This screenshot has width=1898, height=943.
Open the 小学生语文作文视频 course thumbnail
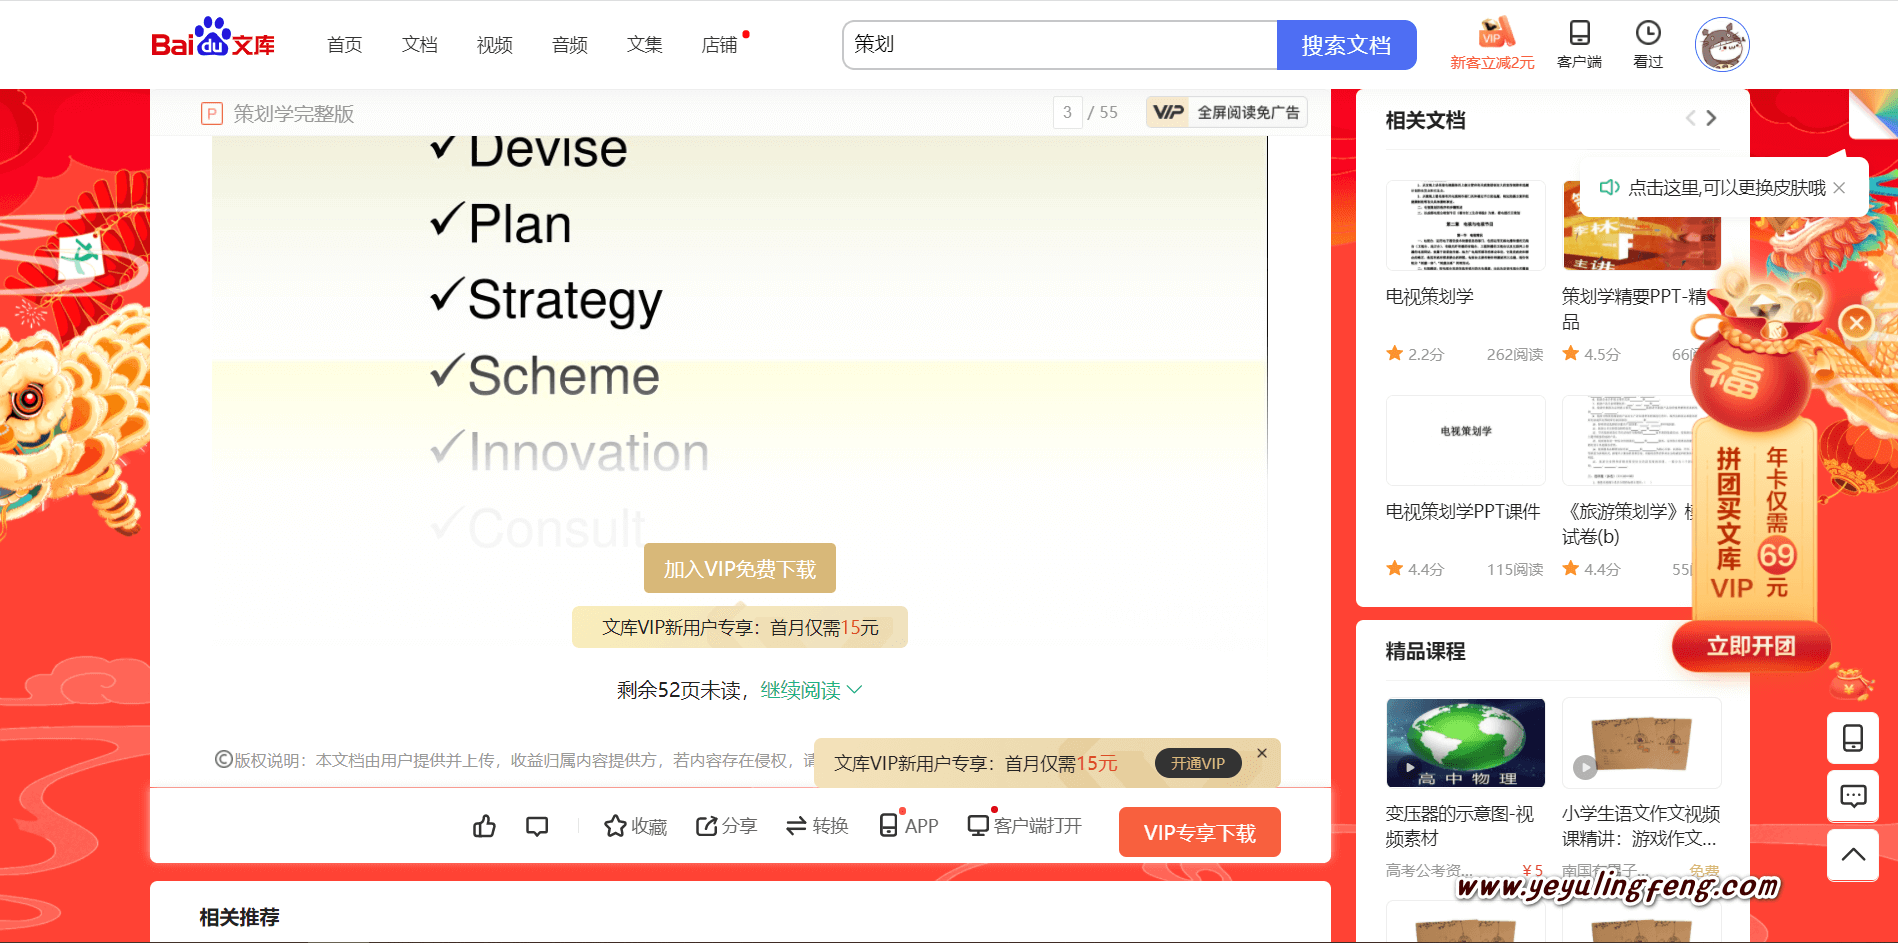click(x=1642, y=743)
